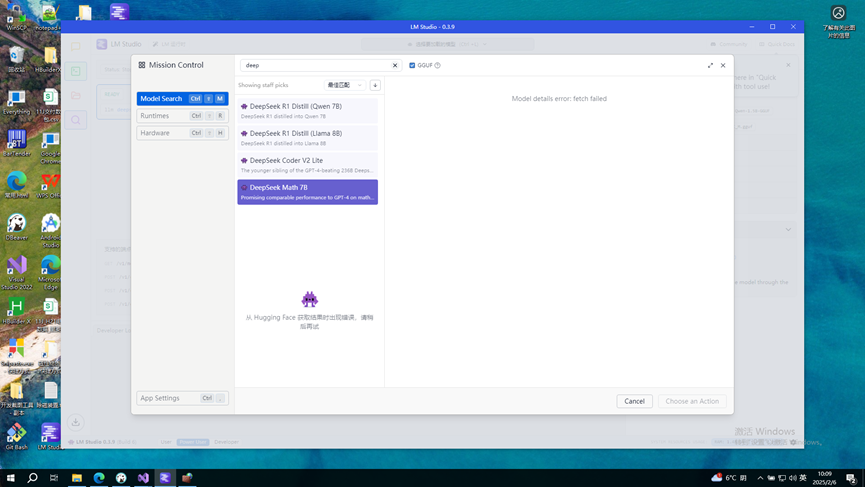Image resolution: width=865 pixels, height=487 pixels.
Task: Open the sort order dropdown for search results
Action: 344,85
